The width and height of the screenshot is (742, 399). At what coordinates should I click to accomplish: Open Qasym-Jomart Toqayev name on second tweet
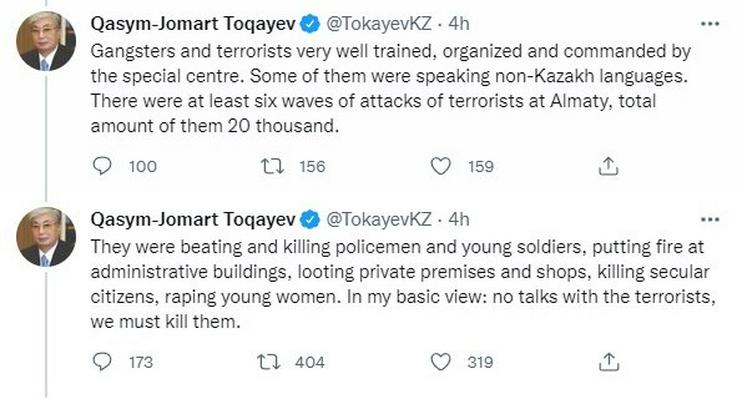(193, 220)
